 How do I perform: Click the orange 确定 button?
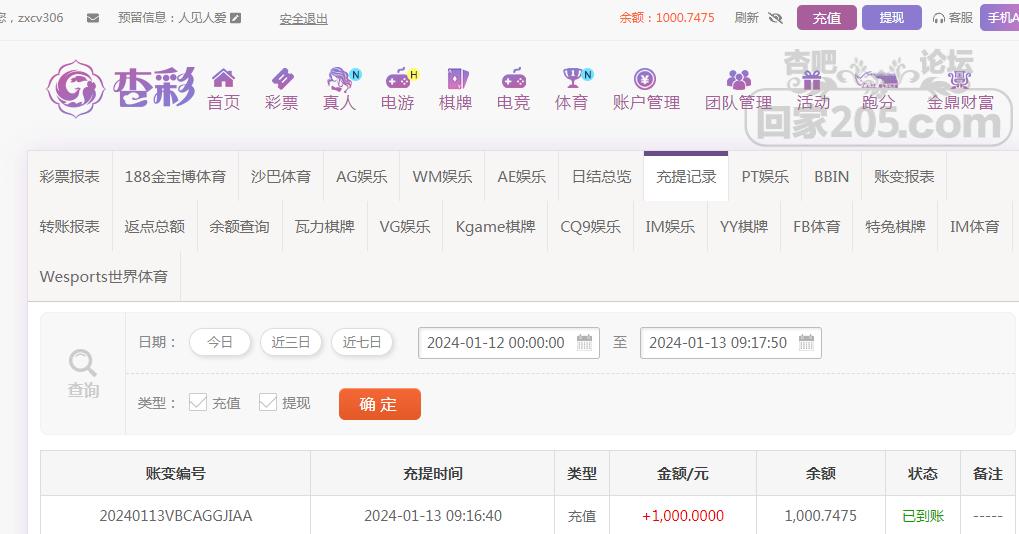pos(379,404)
